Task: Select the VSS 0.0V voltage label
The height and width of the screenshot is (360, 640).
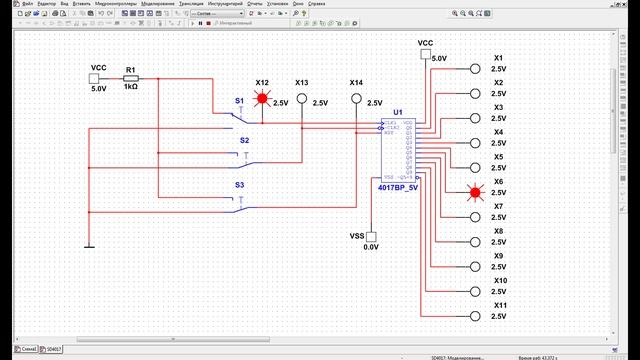Action: pos(371,247)
